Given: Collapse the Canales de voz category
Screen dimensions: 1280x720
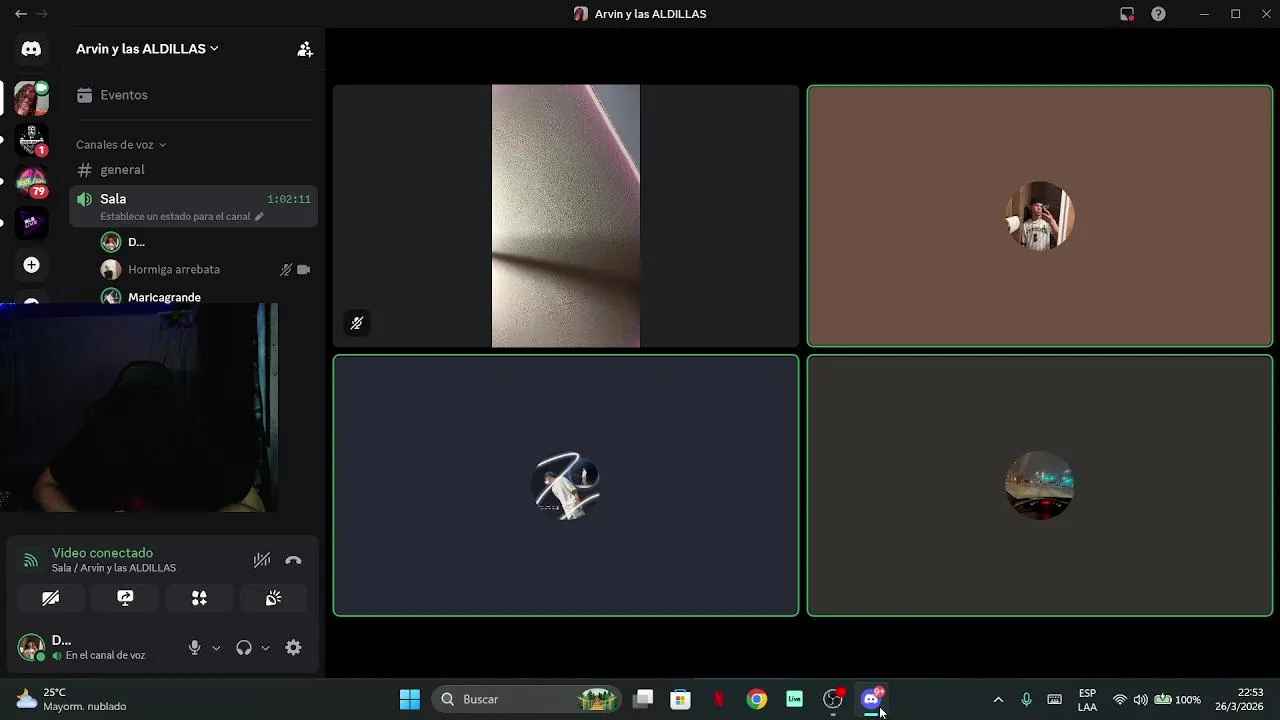Looking at the screenshot, I should 121,145.
